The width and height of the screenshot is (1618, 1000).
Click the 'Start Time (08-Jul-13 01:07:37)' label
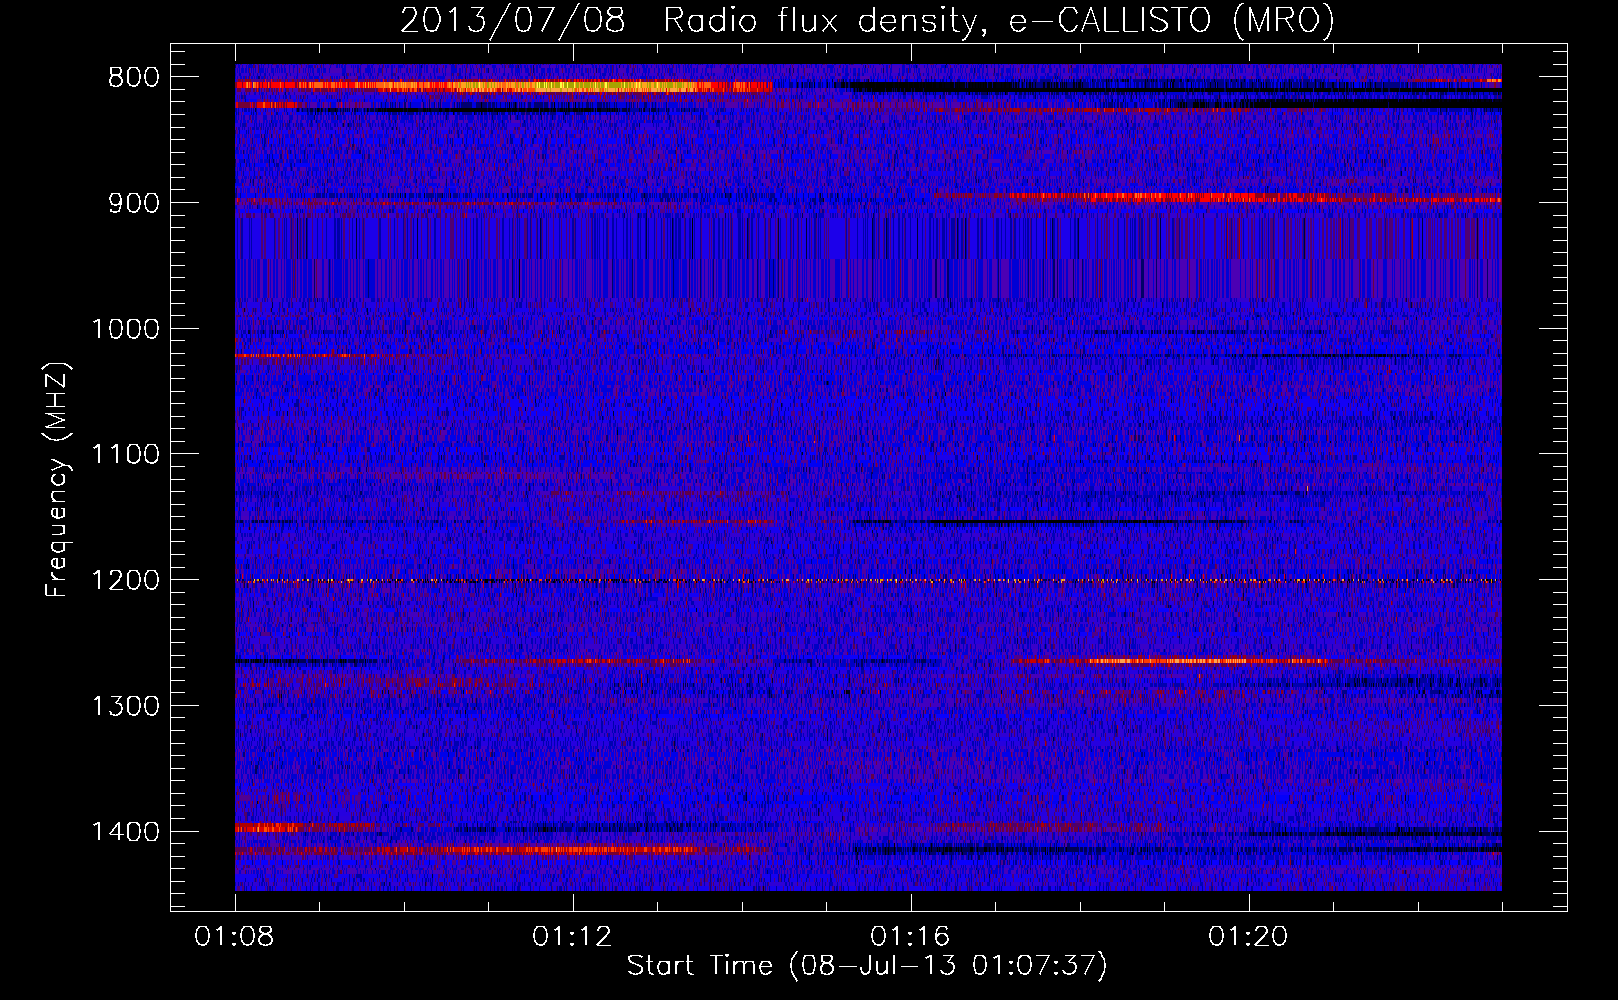coord(867,966)
